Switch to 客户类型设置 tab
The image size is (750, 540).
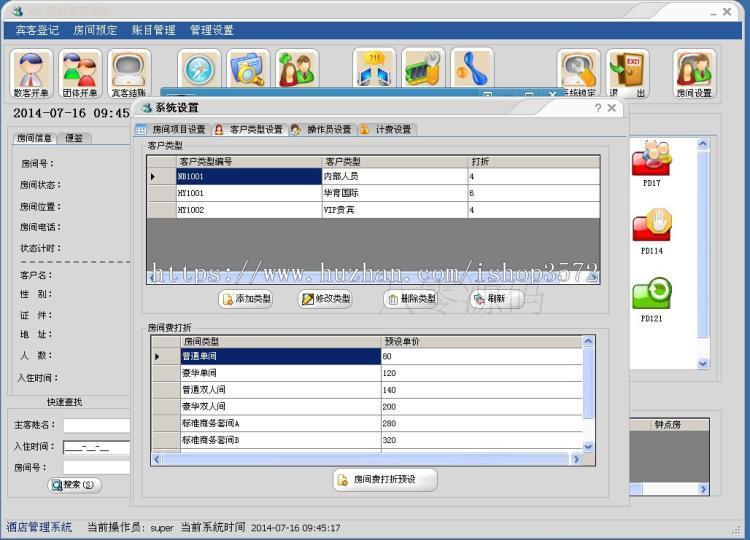click(x=250, y=130)
